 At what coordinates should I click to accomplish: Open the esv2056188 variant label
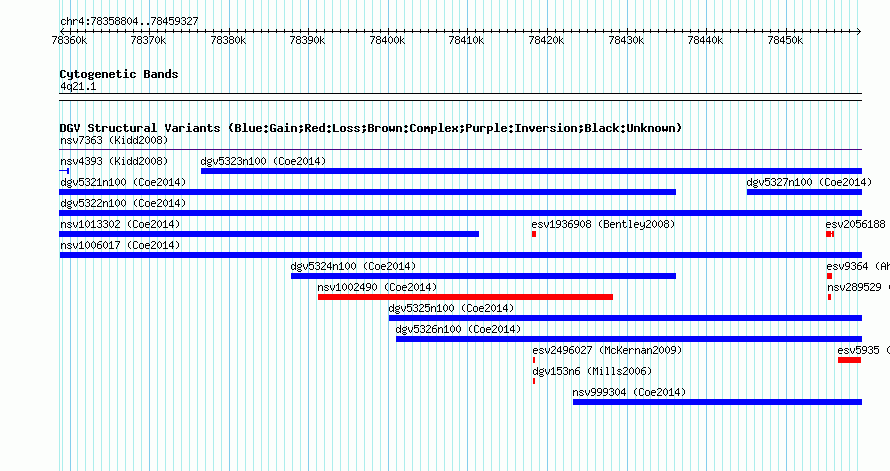pyautogui.click(x=855, y=224)
